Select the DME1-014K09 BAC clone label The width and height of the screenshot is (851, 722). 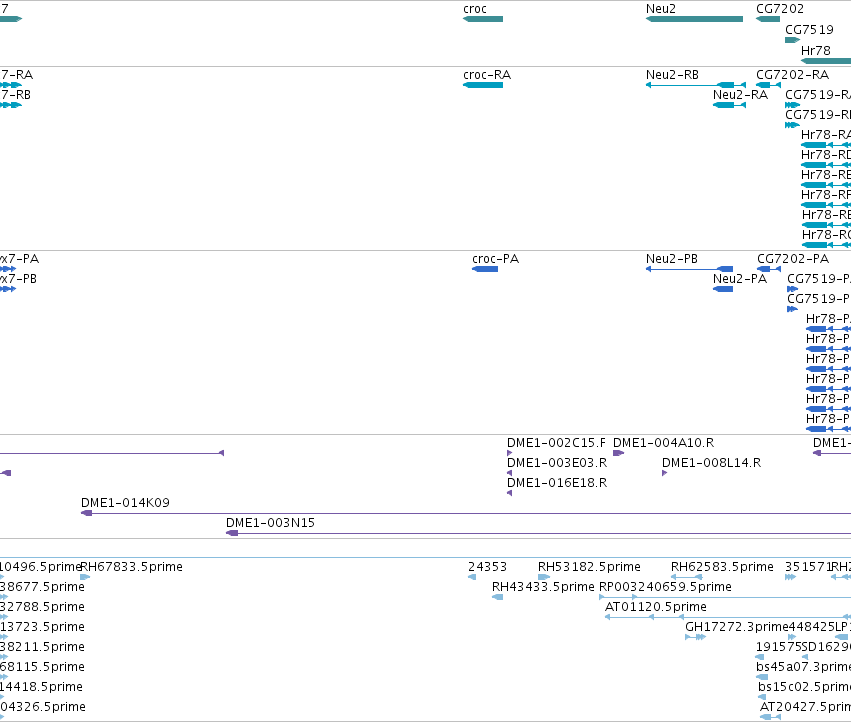click(125, 503)
